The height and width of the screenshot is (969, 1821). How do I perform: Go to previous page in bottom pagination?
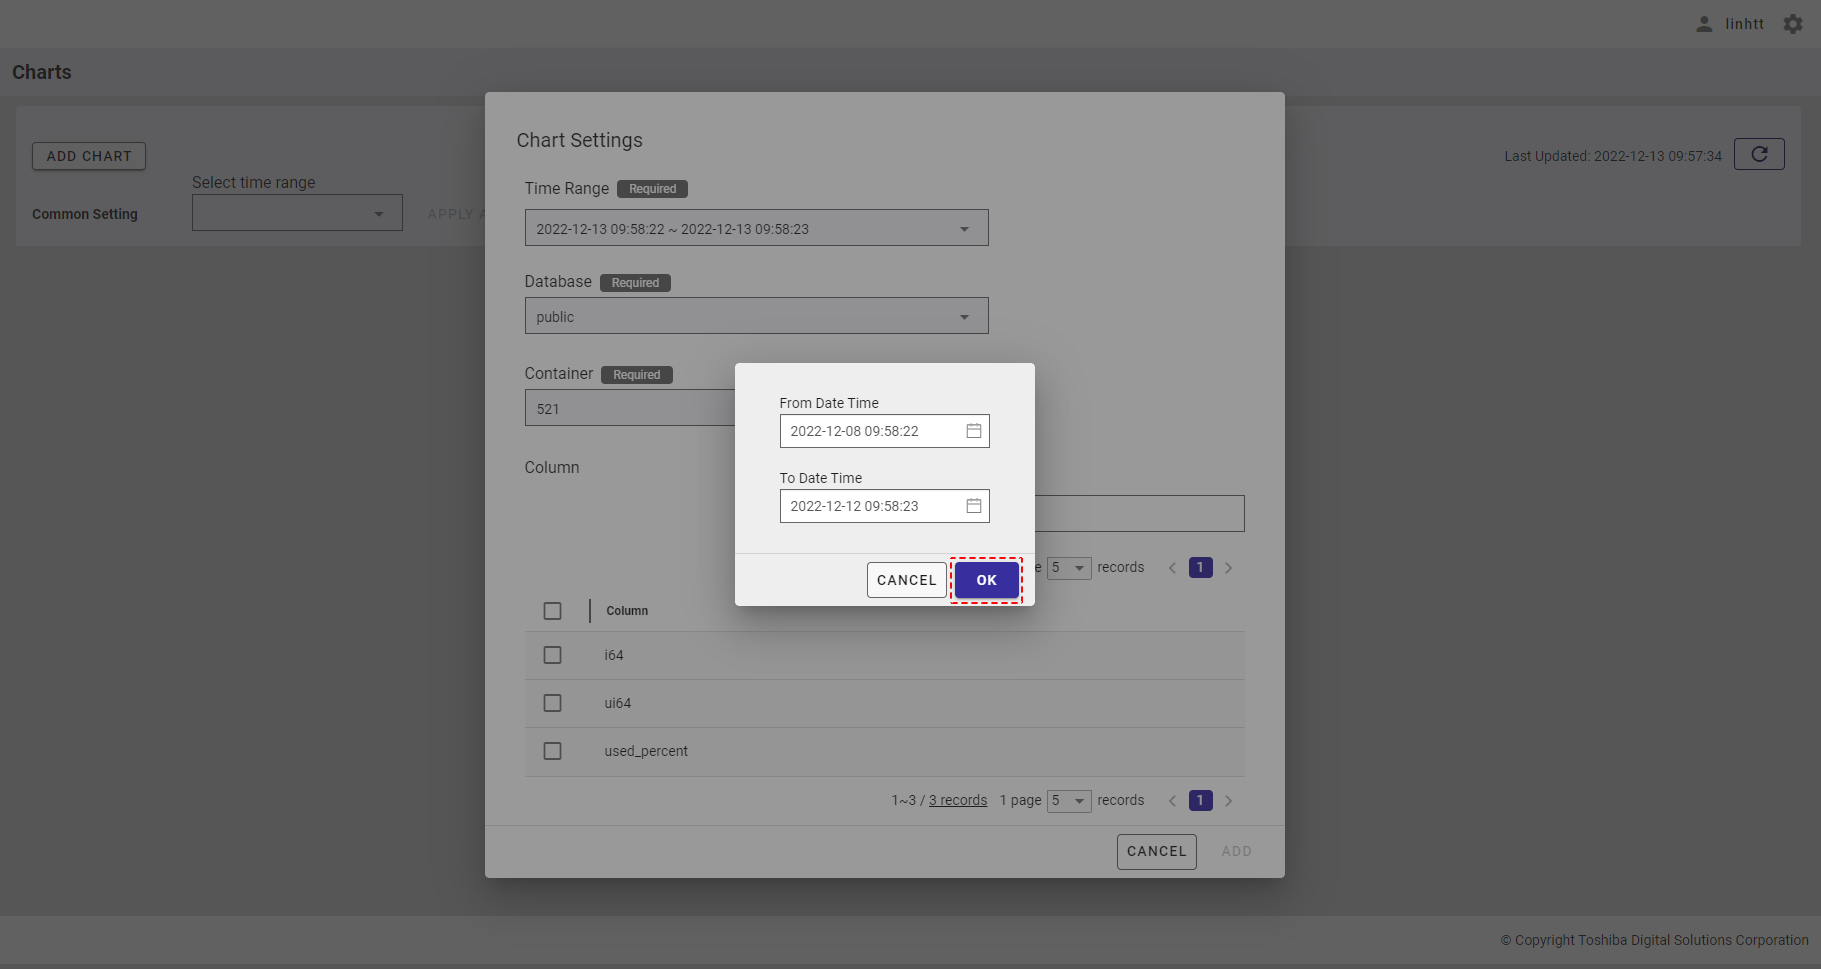(x=1172, y=801)
